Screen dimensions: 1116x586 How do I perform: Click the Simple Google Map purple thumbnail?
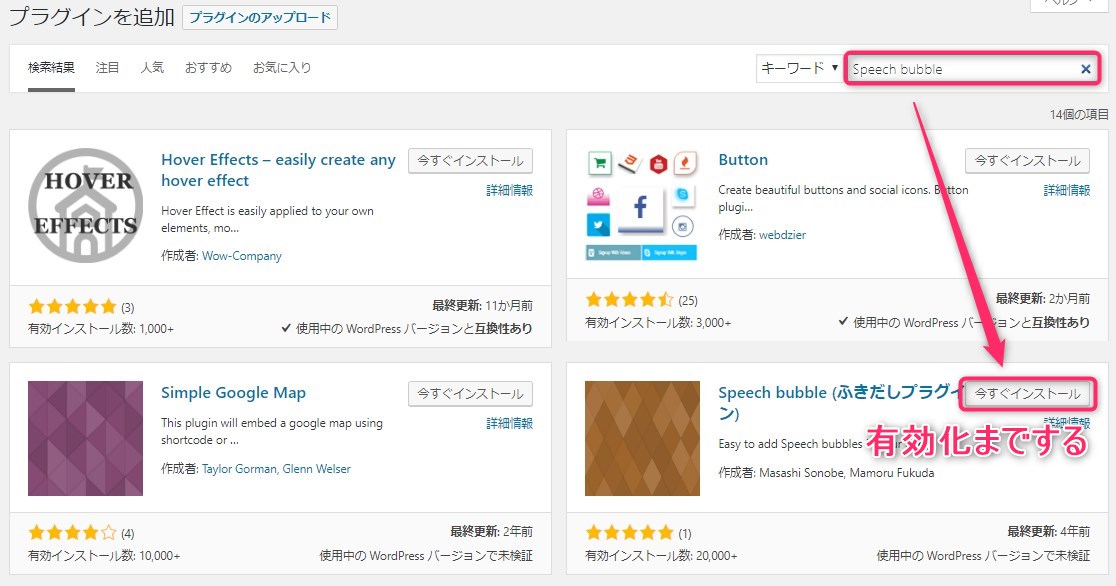(x=85, y=438)
